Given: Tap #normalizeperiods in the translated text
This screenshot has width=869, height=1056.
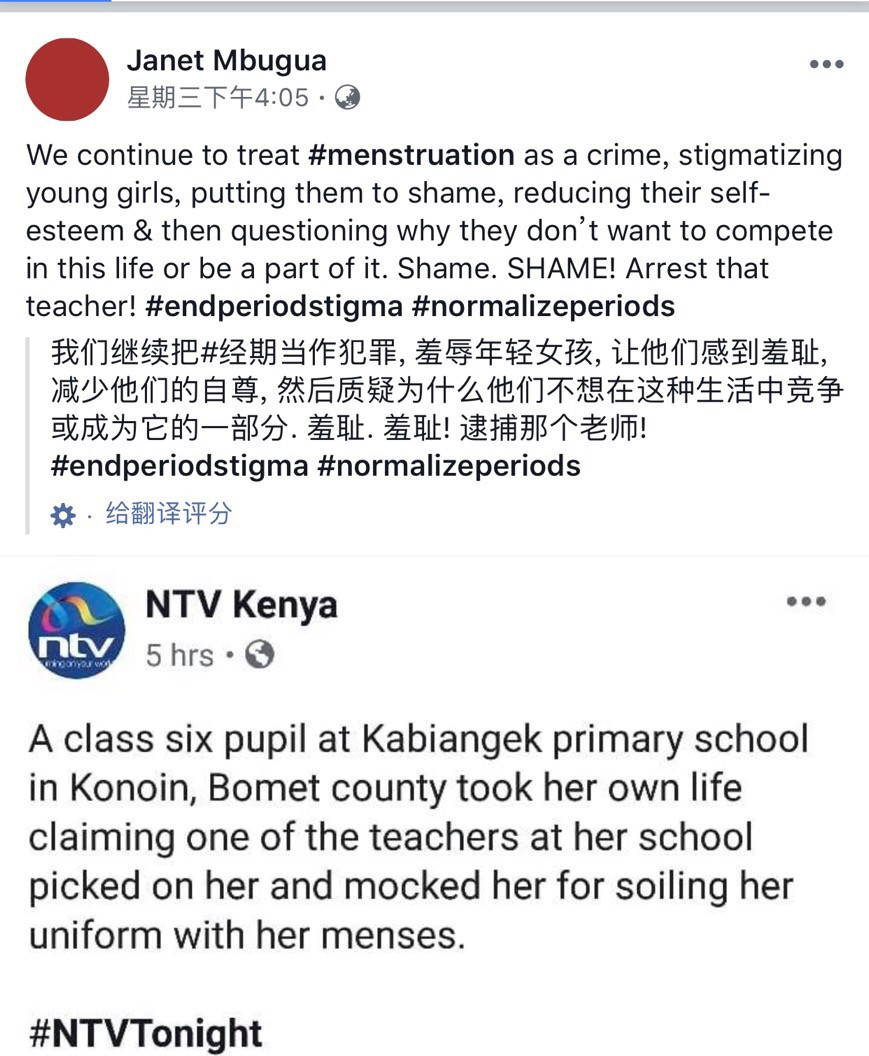Looking at the screenshot, I should tap(449, 466).
